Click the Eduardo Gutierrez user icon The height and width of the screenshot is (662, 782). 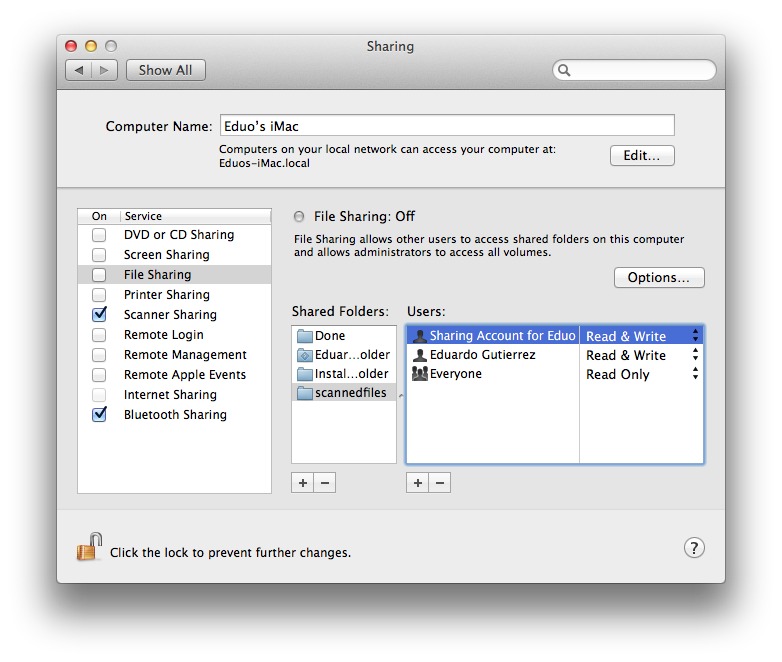click(x=420, y=355)
